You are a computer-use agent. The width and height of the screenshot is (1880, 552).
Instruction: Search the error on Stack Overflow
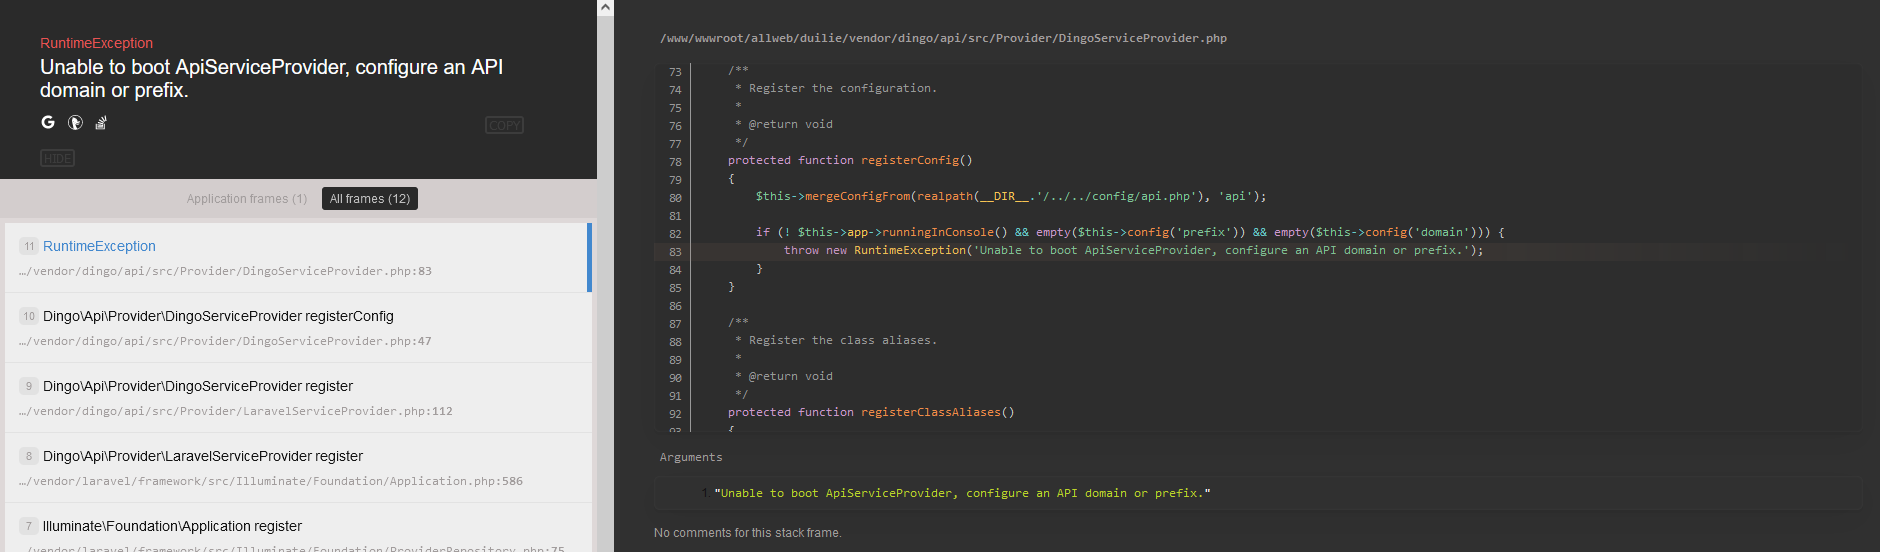pos(101,122)
